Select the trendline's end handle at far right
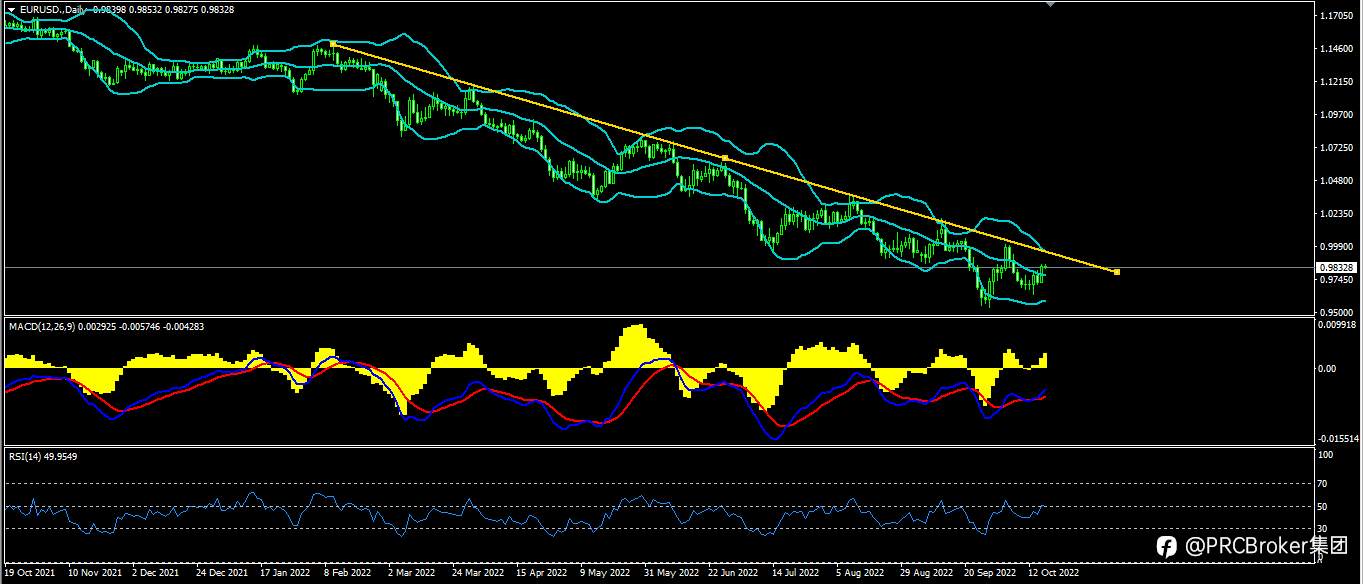The height and width of the screenshot is (584, 1363). pyautogui.click(x=1117, y=271)
